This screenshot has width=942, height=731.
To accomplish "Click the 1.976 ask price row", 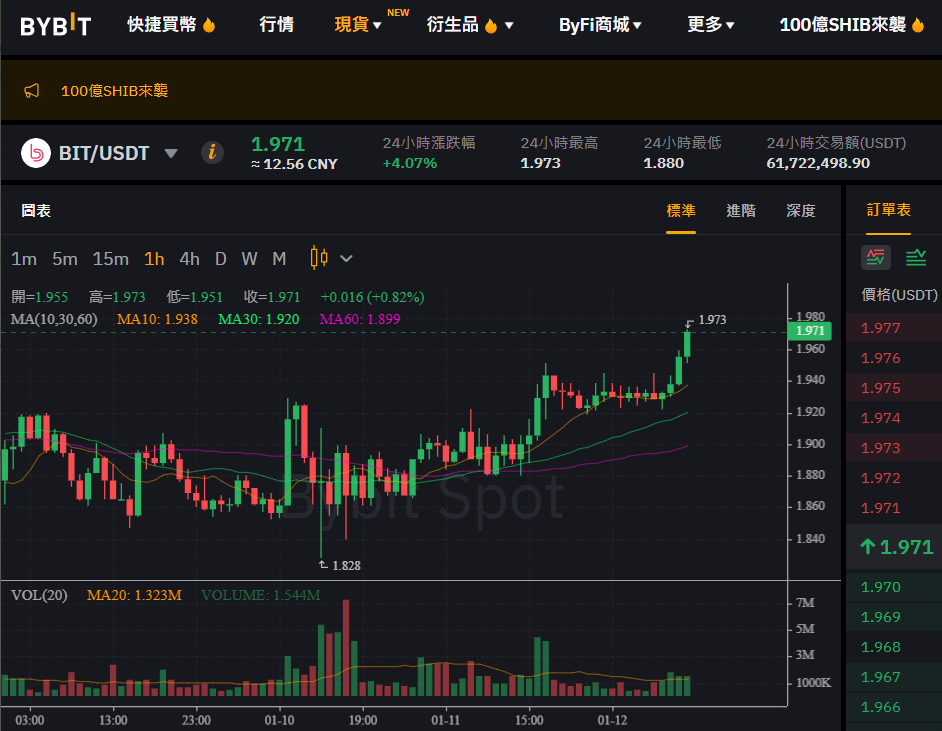I will 894,358.
